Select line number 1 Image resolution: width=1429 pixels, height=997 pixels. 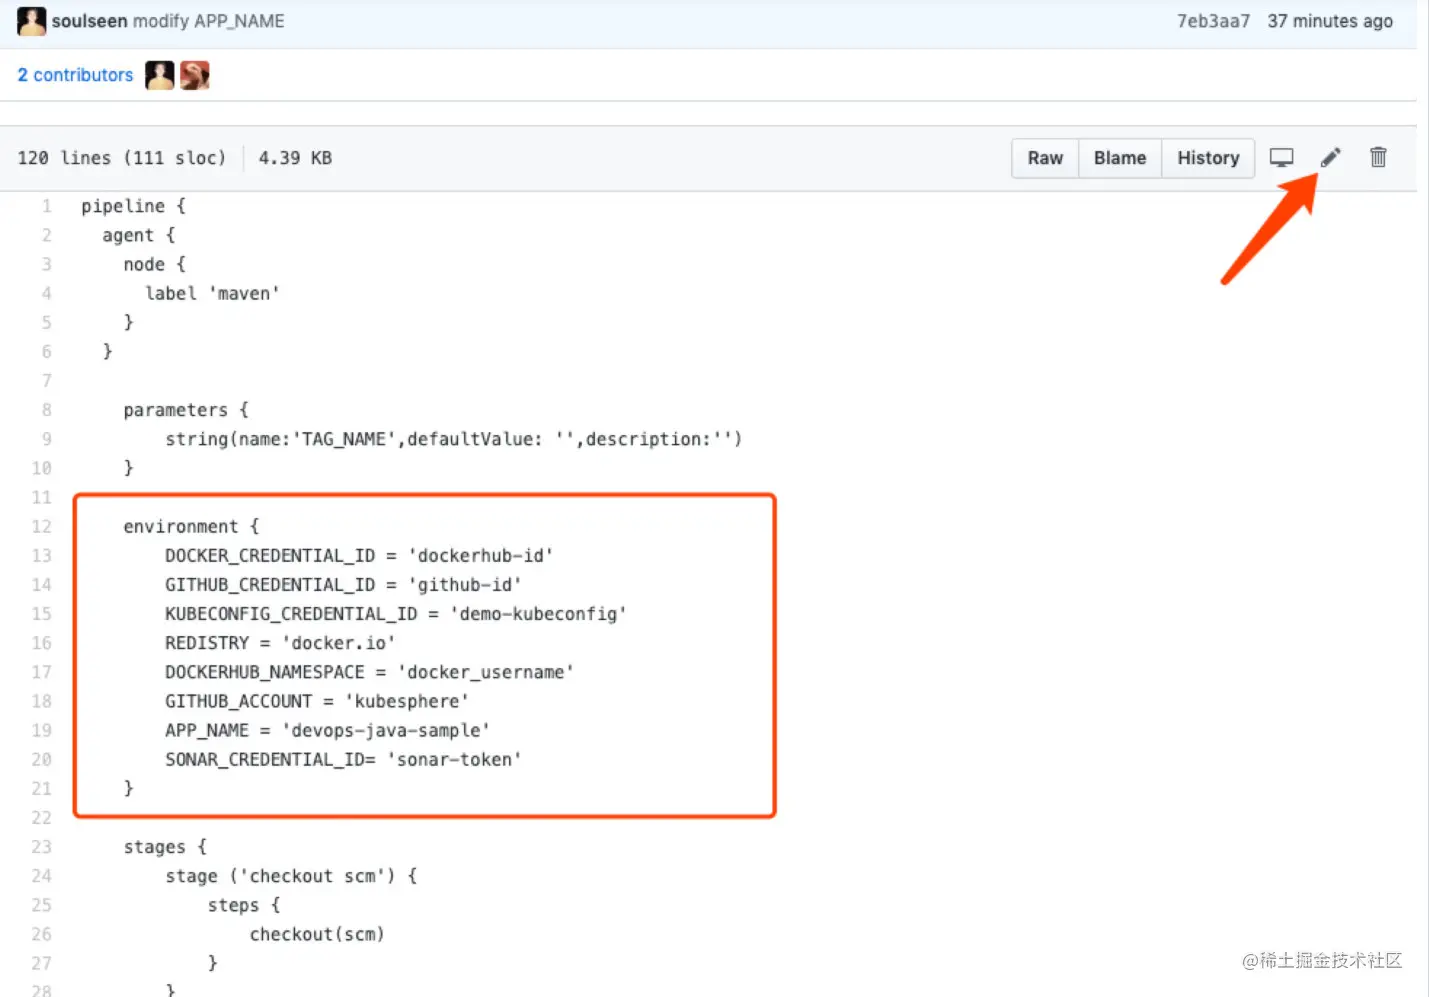click(x=46, y=206)
